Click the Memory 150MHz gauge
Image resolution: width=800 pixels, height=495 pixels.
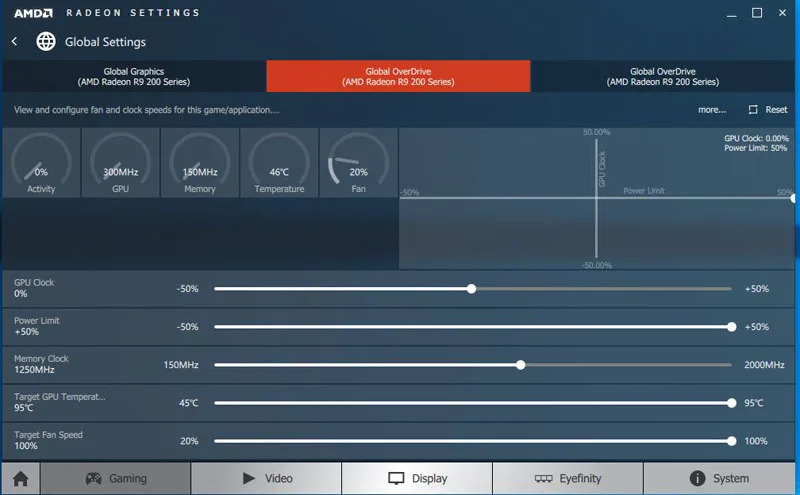click(x=200, y=164)
